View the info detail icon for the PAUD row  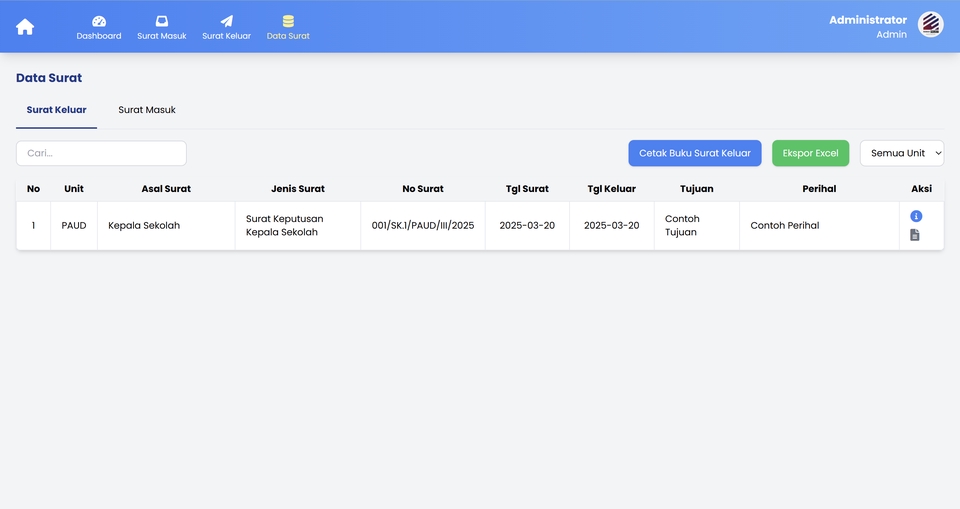pos(916,216)
